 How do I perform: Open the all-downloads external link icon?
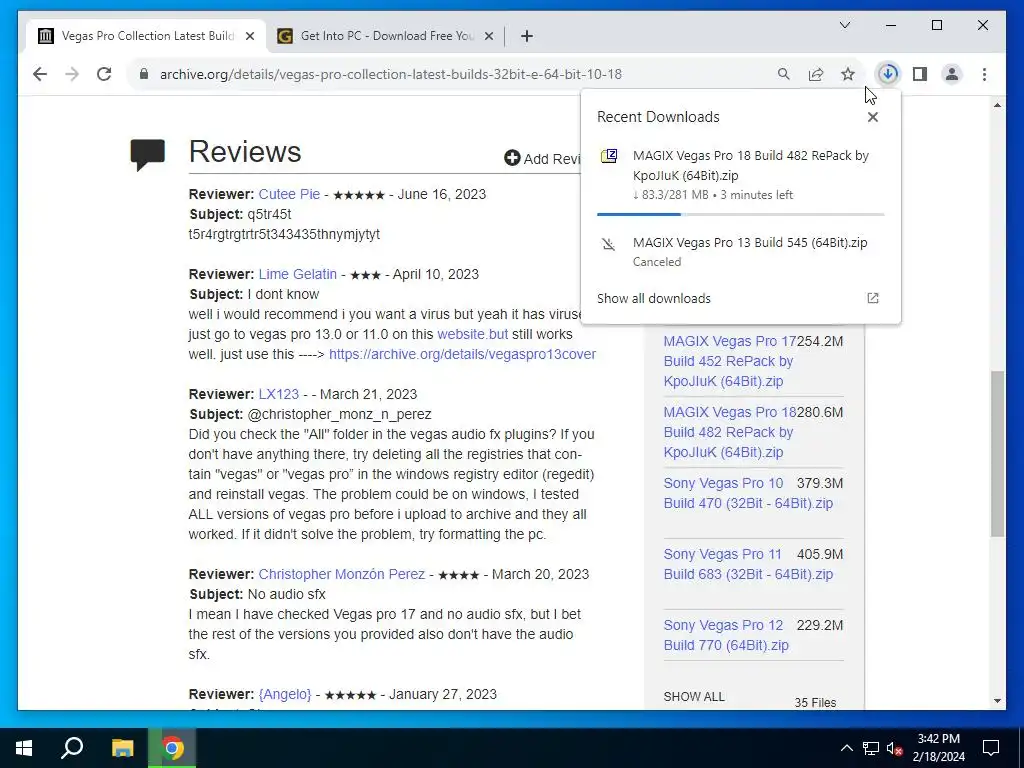tap(872, 298)
